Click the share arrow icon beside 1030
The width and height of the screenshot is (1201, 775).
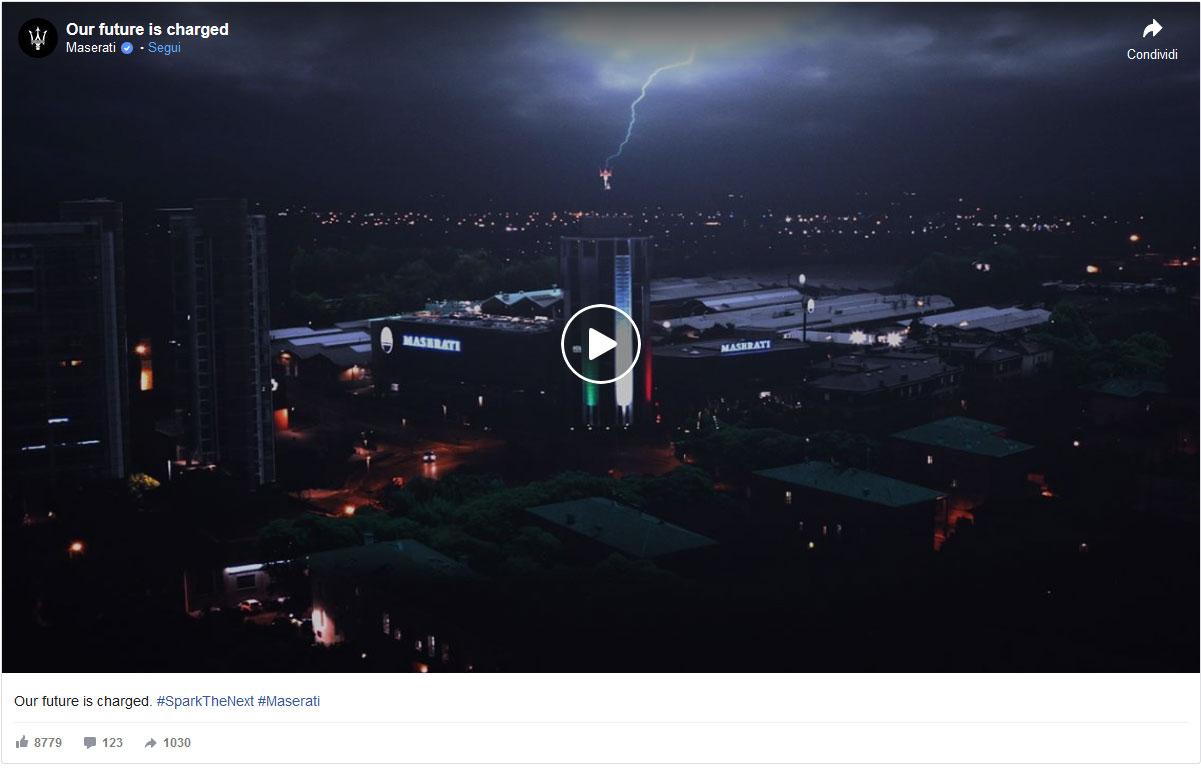(150, 743)
